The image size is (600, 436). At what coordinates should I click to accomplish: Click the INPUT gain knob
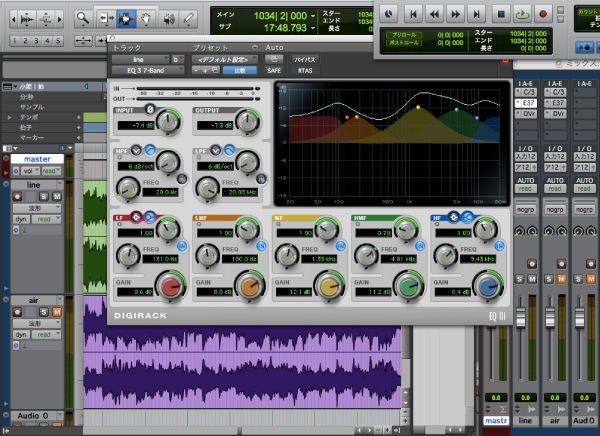(x=168, y=121)
